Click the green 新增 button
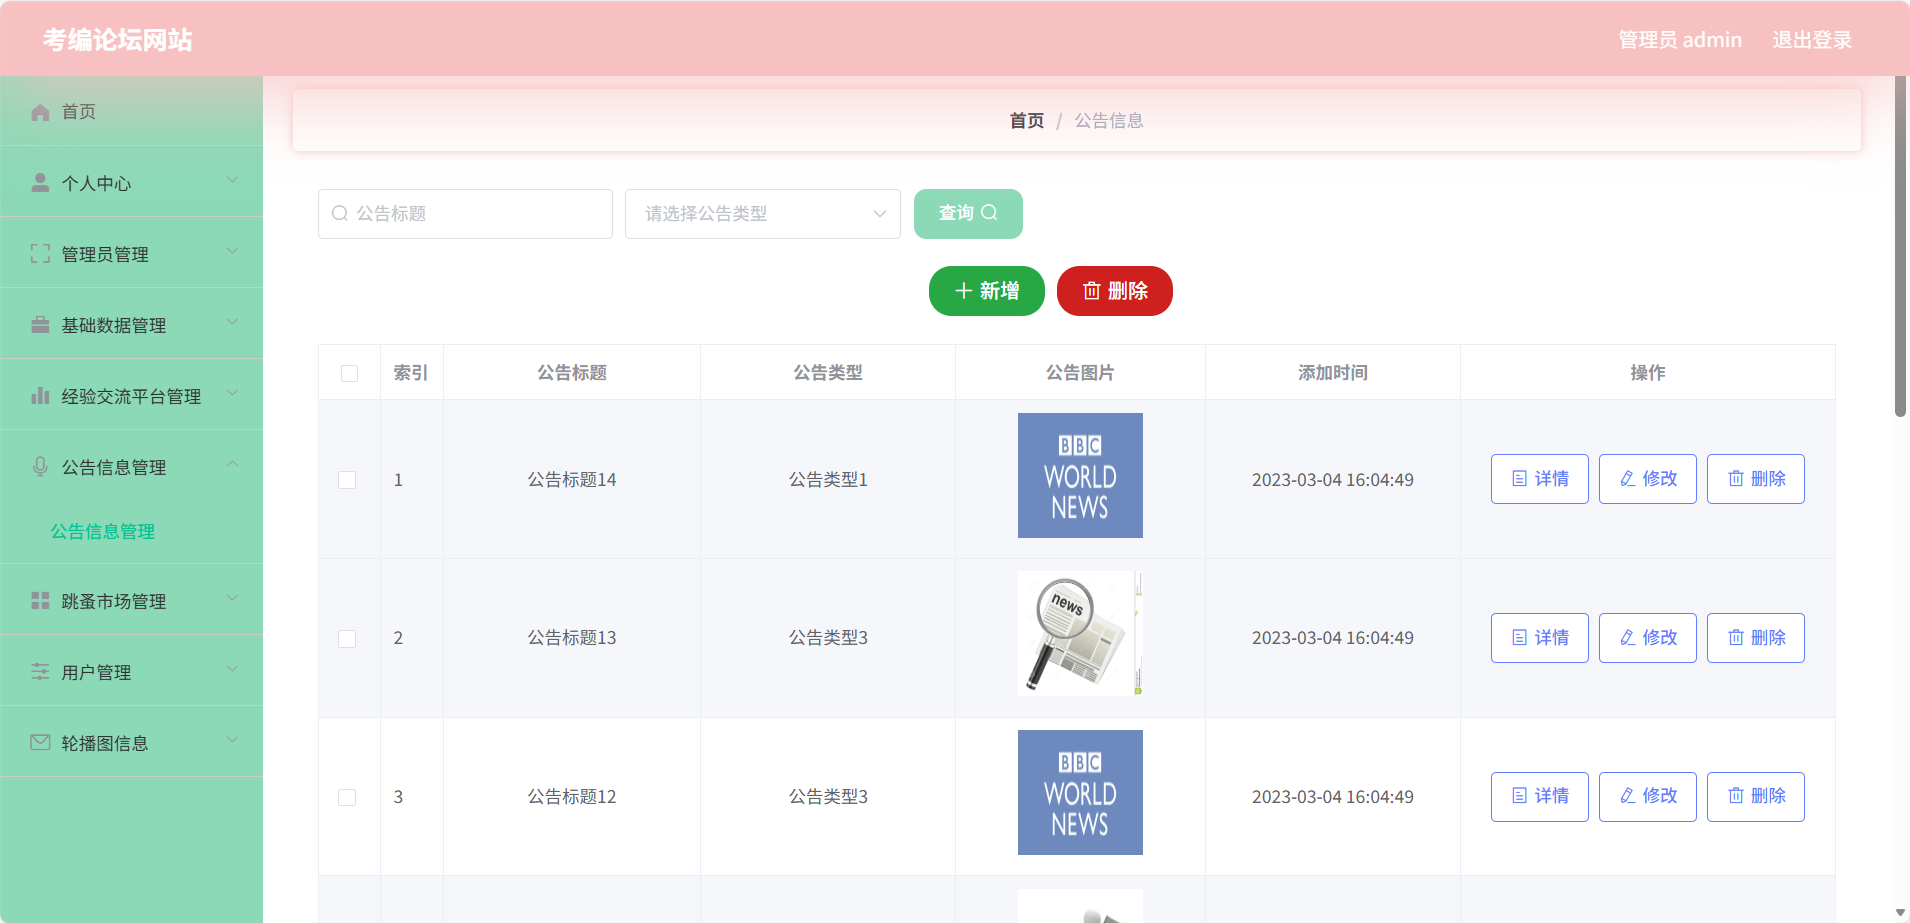The width and height of the screenshot is (1910, 923). [987, 291]
